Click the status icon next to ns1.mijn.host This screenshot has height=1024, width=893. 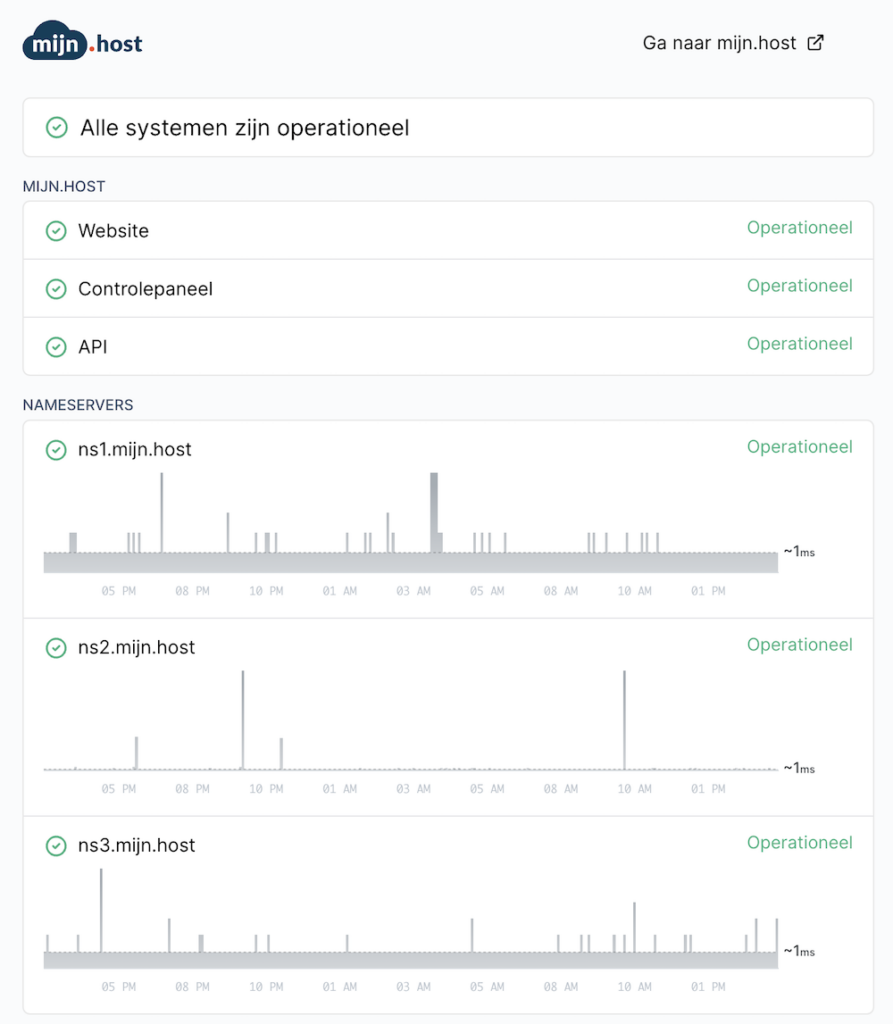click(56, 449)
